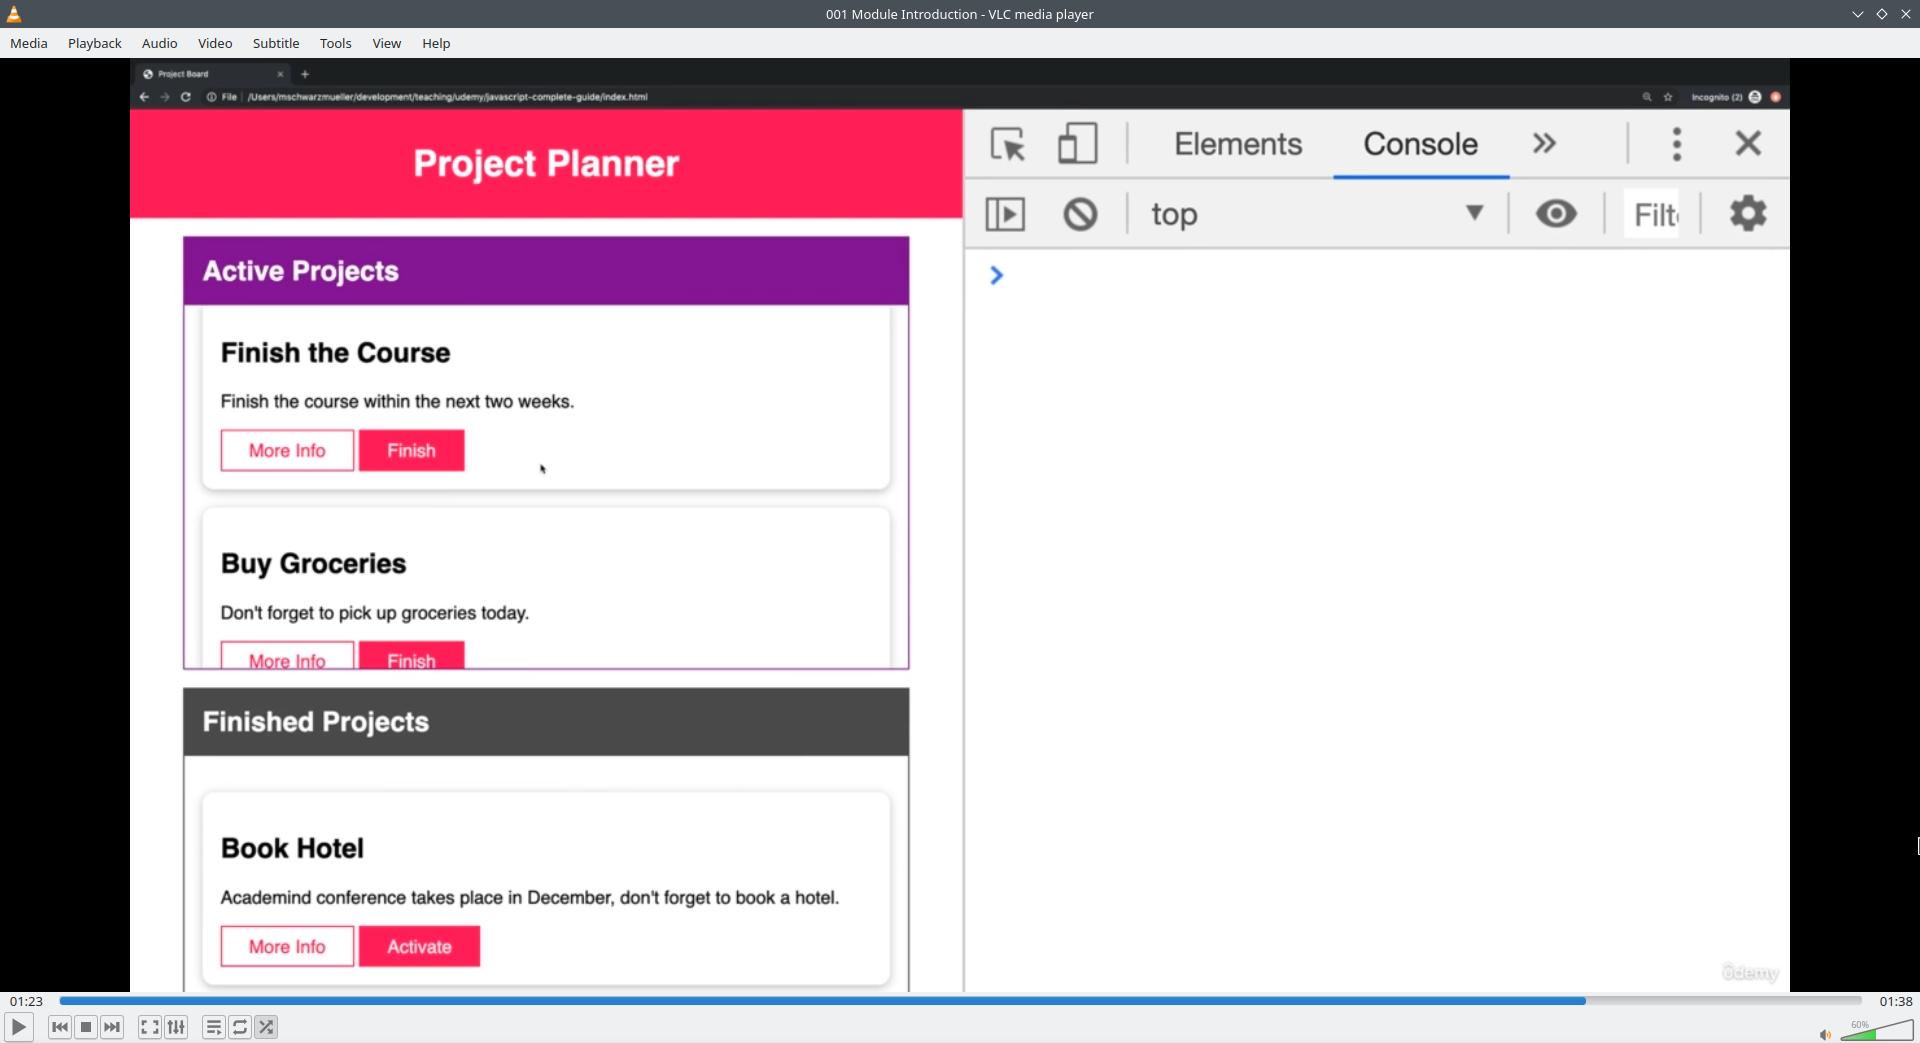Switch to the Console tab in DevTools
The height and width of the screenshot is (1043, 1920).
click(x=1421, y=144)
